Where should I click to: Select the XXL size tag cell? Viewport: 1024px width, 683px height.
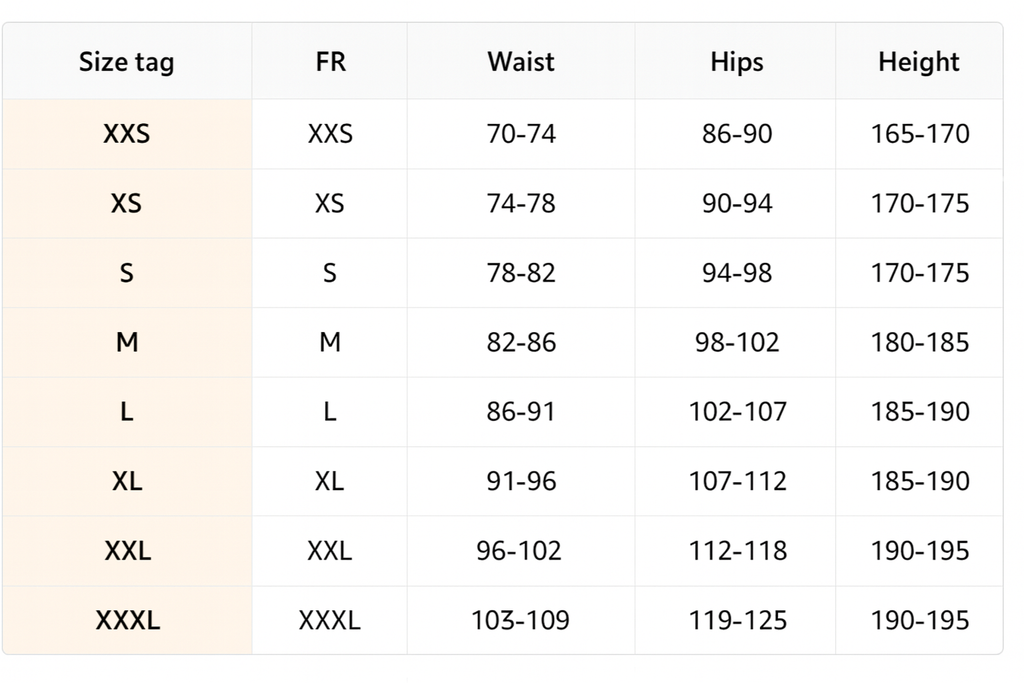point(127,551)
